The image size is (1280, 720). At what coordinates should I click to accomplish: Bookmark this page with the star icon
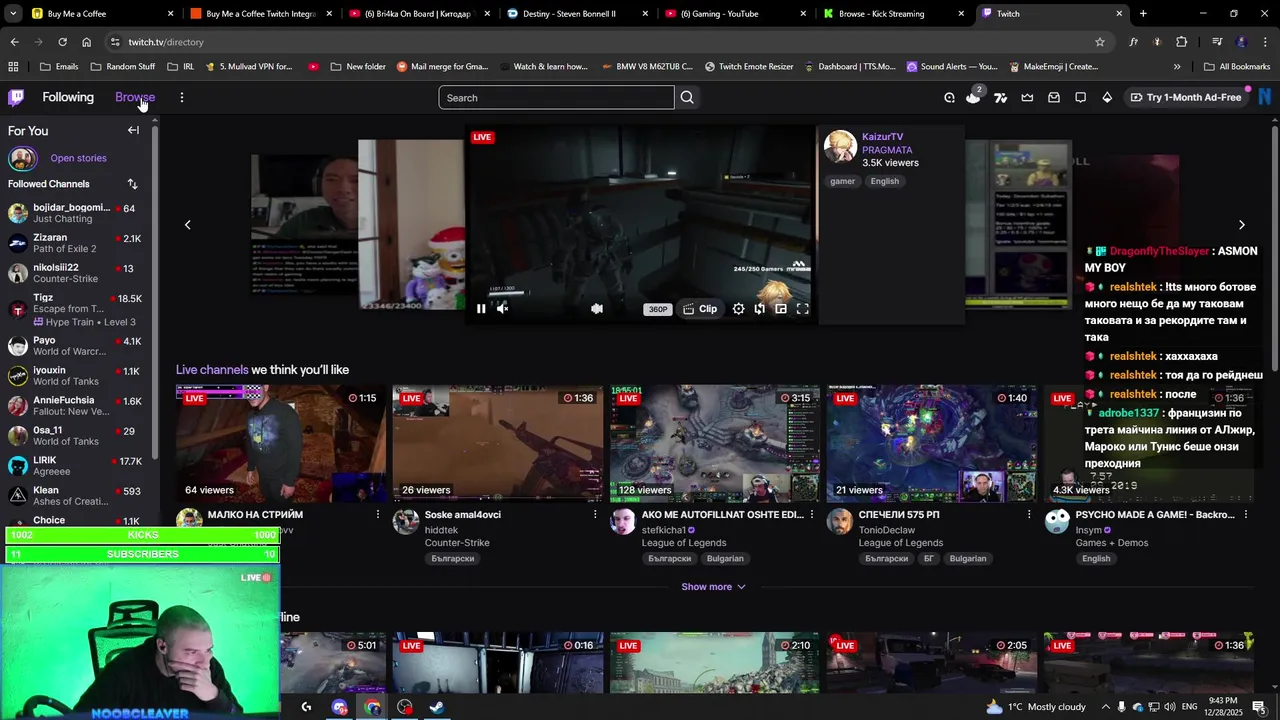(1100, 42)
